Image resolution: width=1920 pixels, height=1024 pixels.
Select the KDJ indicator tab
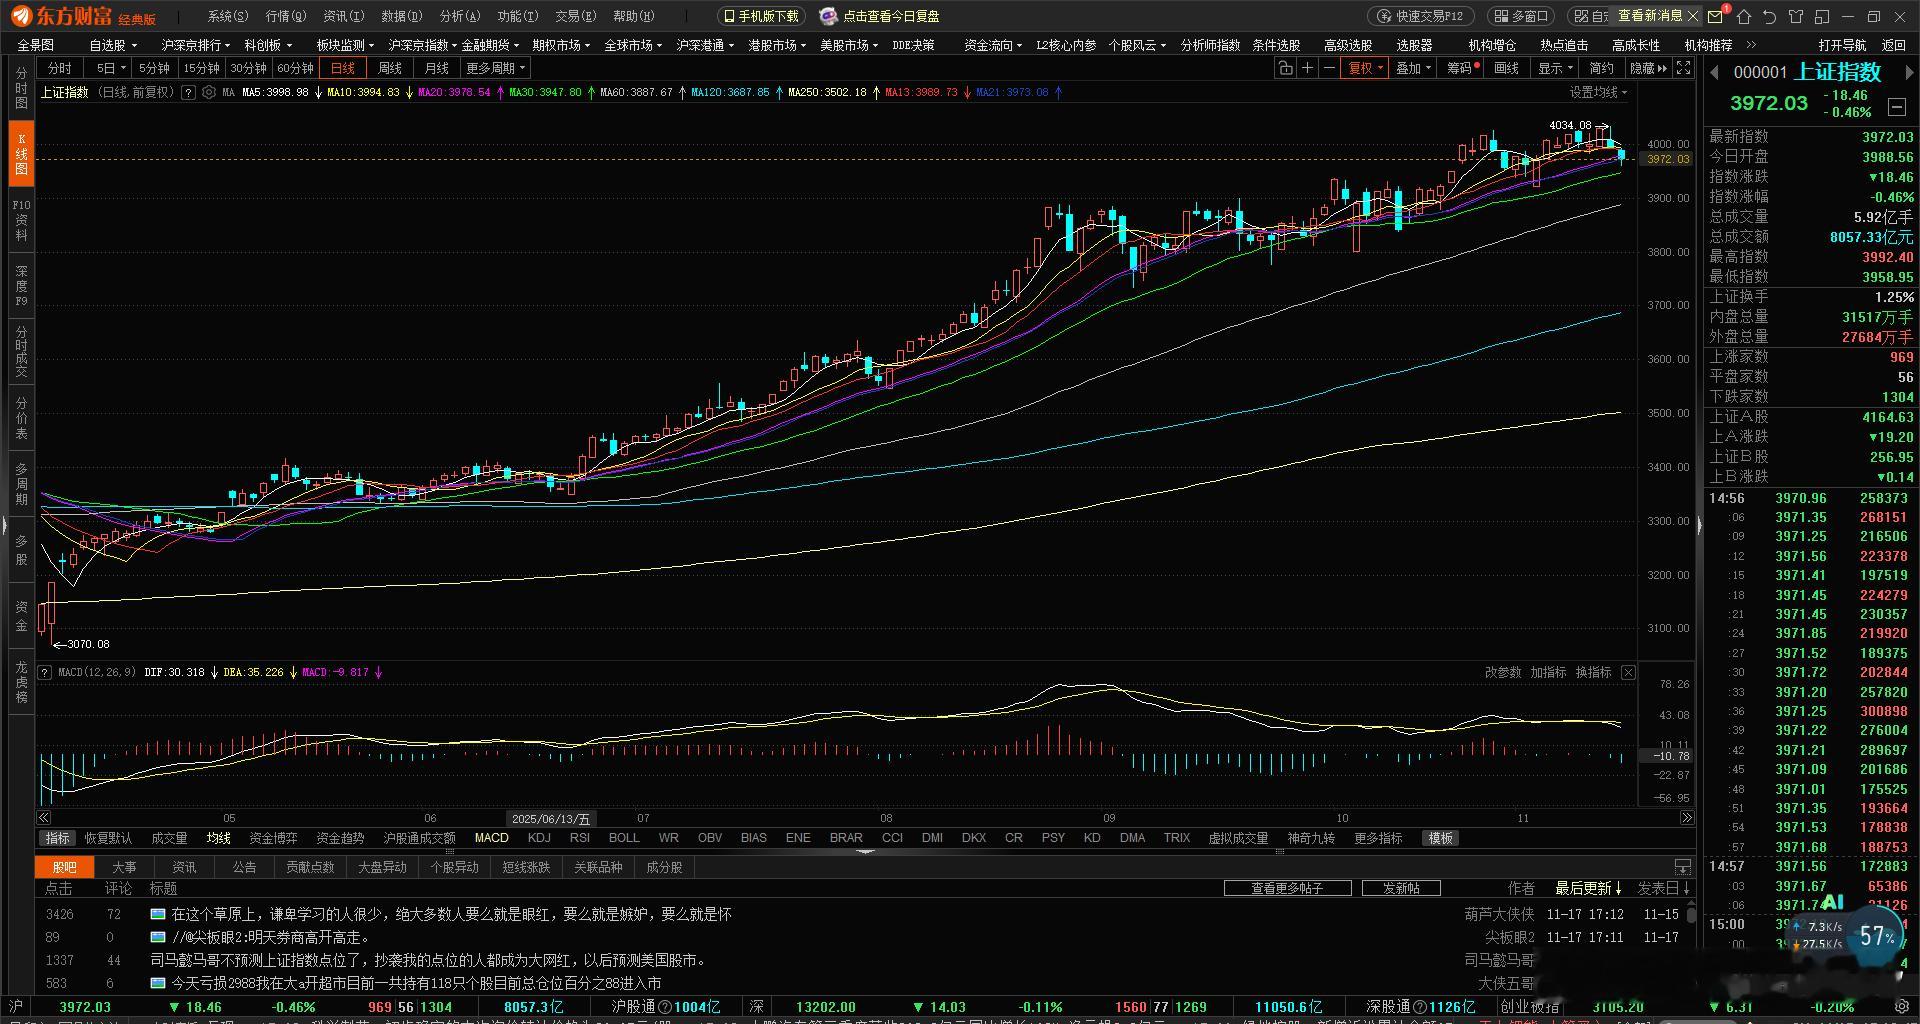539,838
